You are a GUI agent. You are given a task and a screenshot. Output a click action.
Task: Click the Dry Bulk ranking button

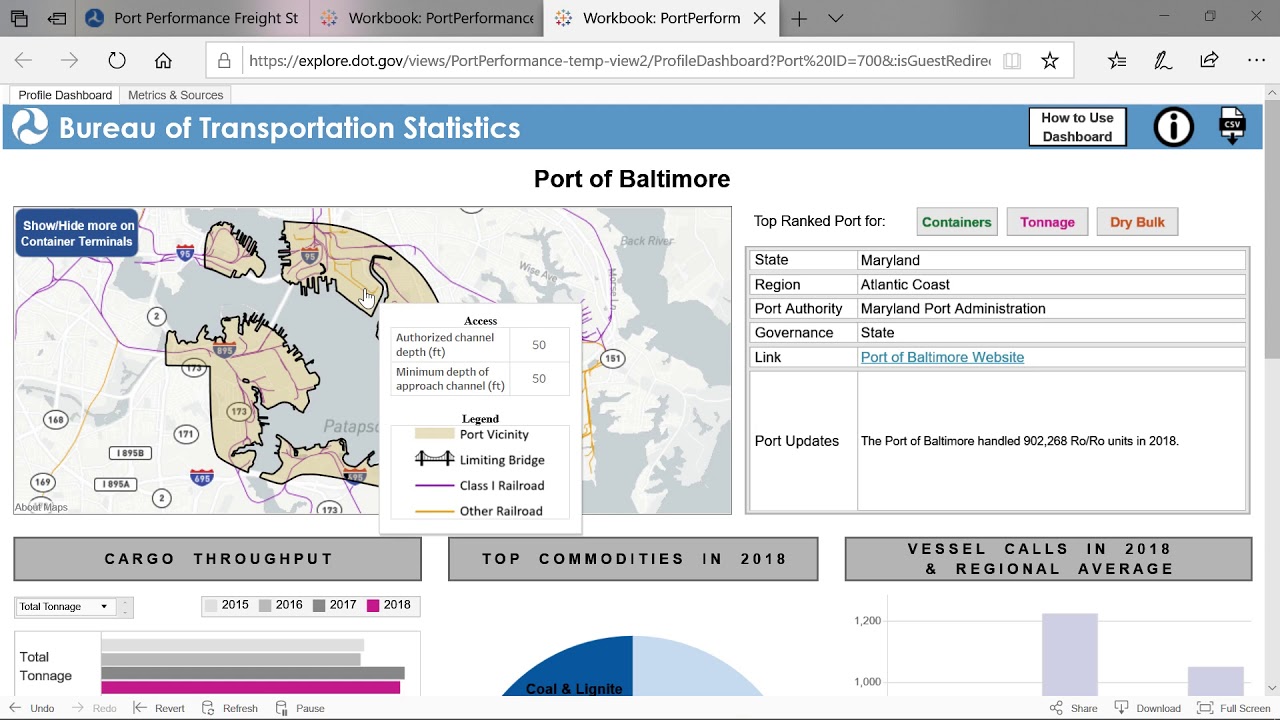coord(1137,222)
